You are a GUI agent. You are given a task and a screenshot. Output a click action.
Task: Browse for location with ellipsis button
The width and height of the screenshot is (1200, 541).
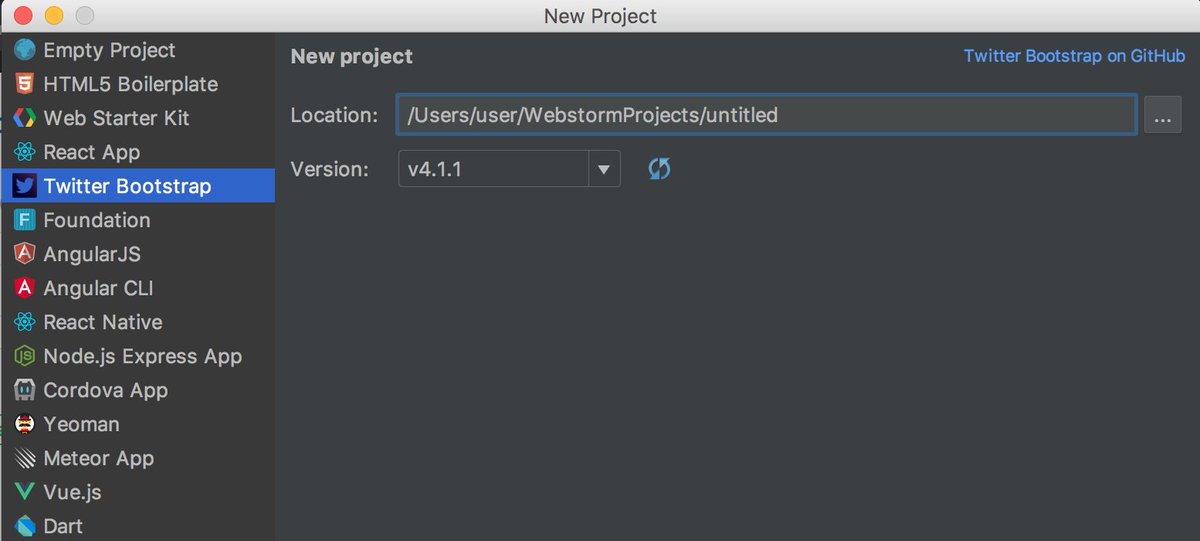[1161, 115]
